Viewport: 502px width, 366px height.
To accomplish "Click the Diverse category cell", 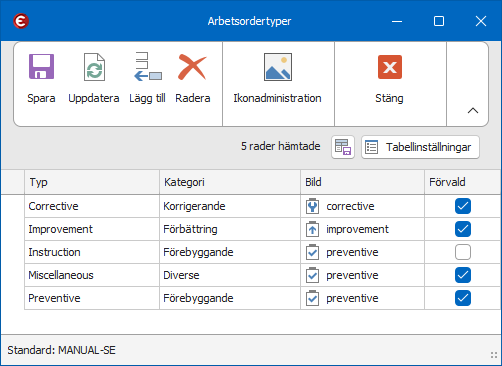I will click(x=230, y=275).
